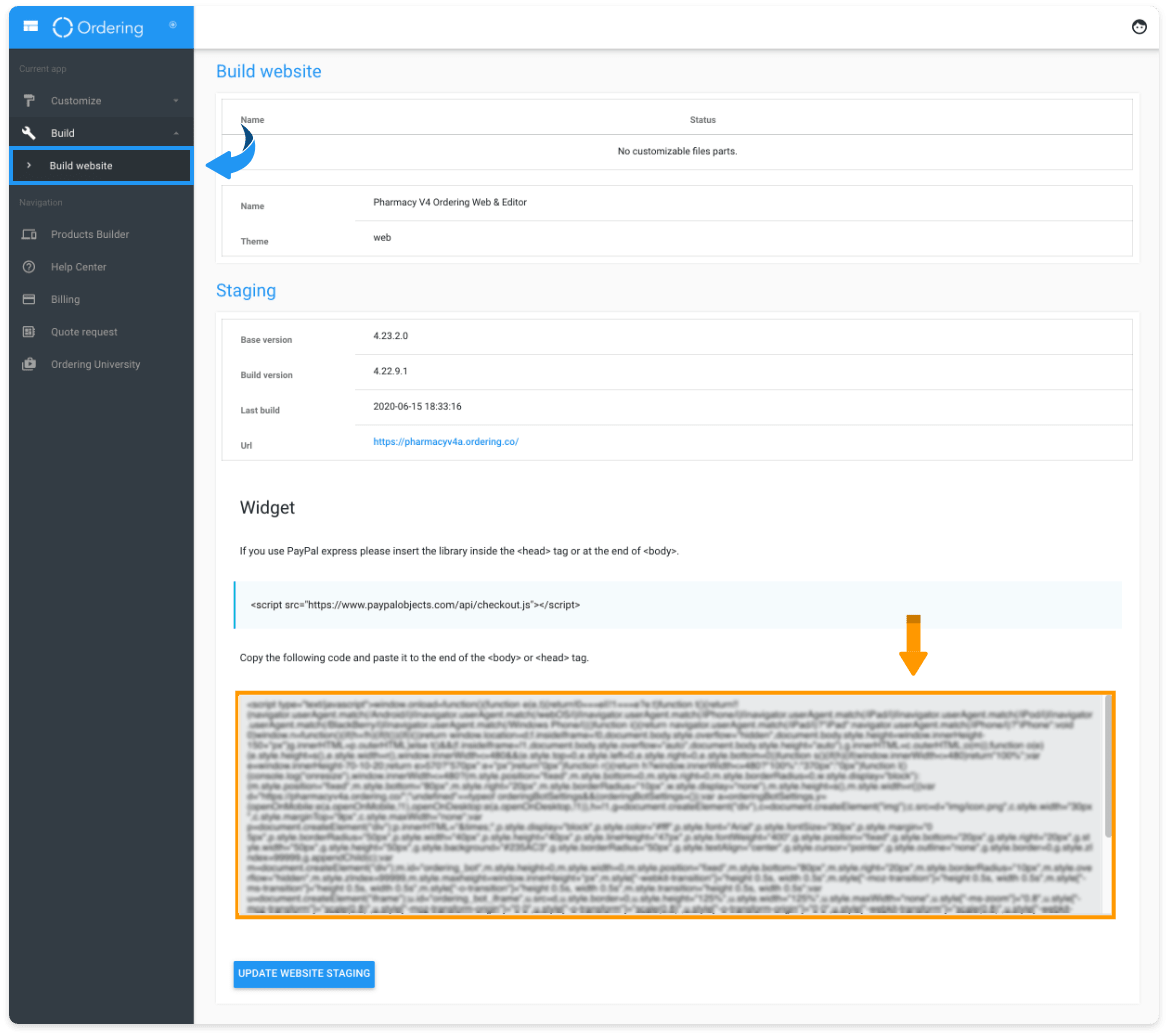The height and width of the screenshot is (1036, 1168).
Task: Click the Ordering logo
Action: tap(98, 28)
